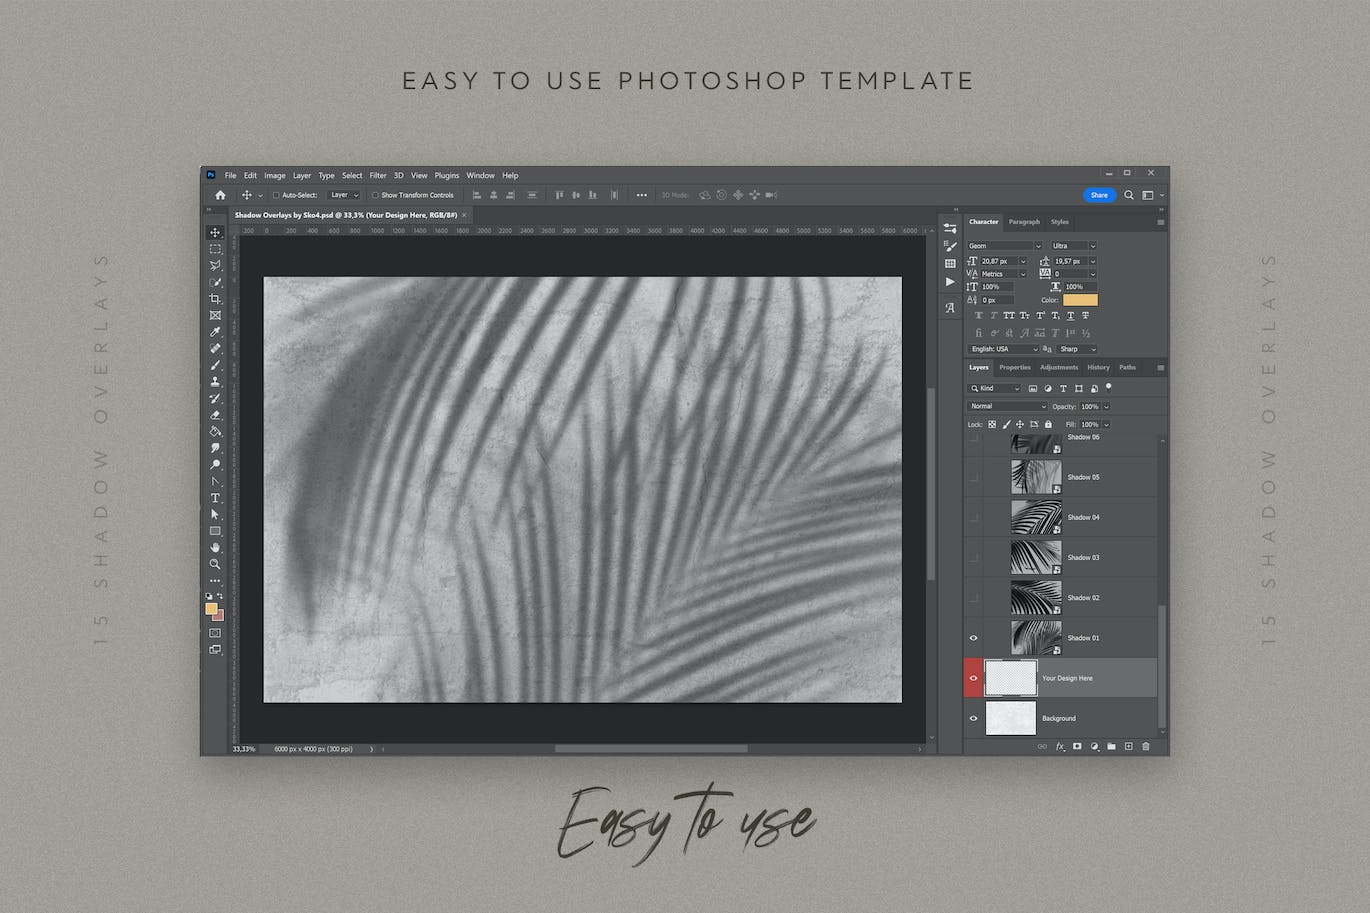
Task: Open the Sharp anti-aliasing dropdown
Action: coord(1077,349)
